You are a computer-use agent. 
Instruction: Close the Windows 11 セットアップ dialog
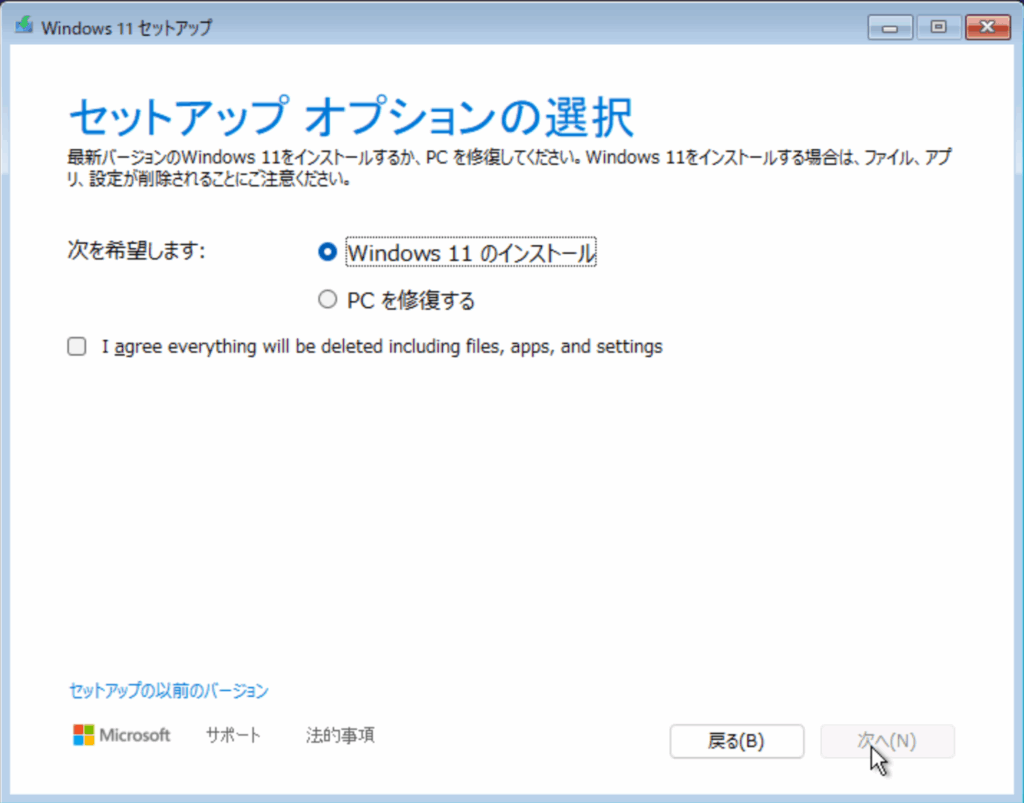click(x=986, y=27)
